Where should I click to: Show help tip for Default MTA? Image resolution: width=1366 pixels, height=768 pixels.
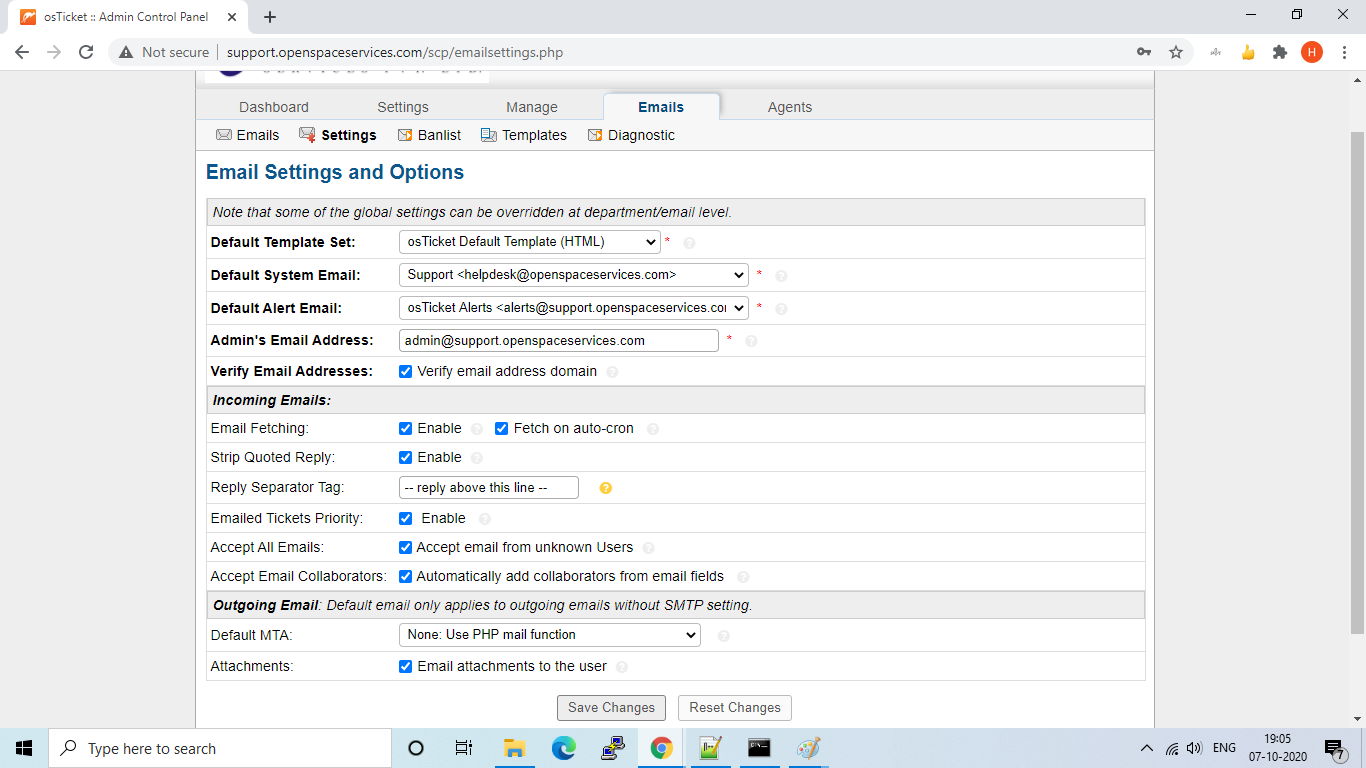(724, 635)
